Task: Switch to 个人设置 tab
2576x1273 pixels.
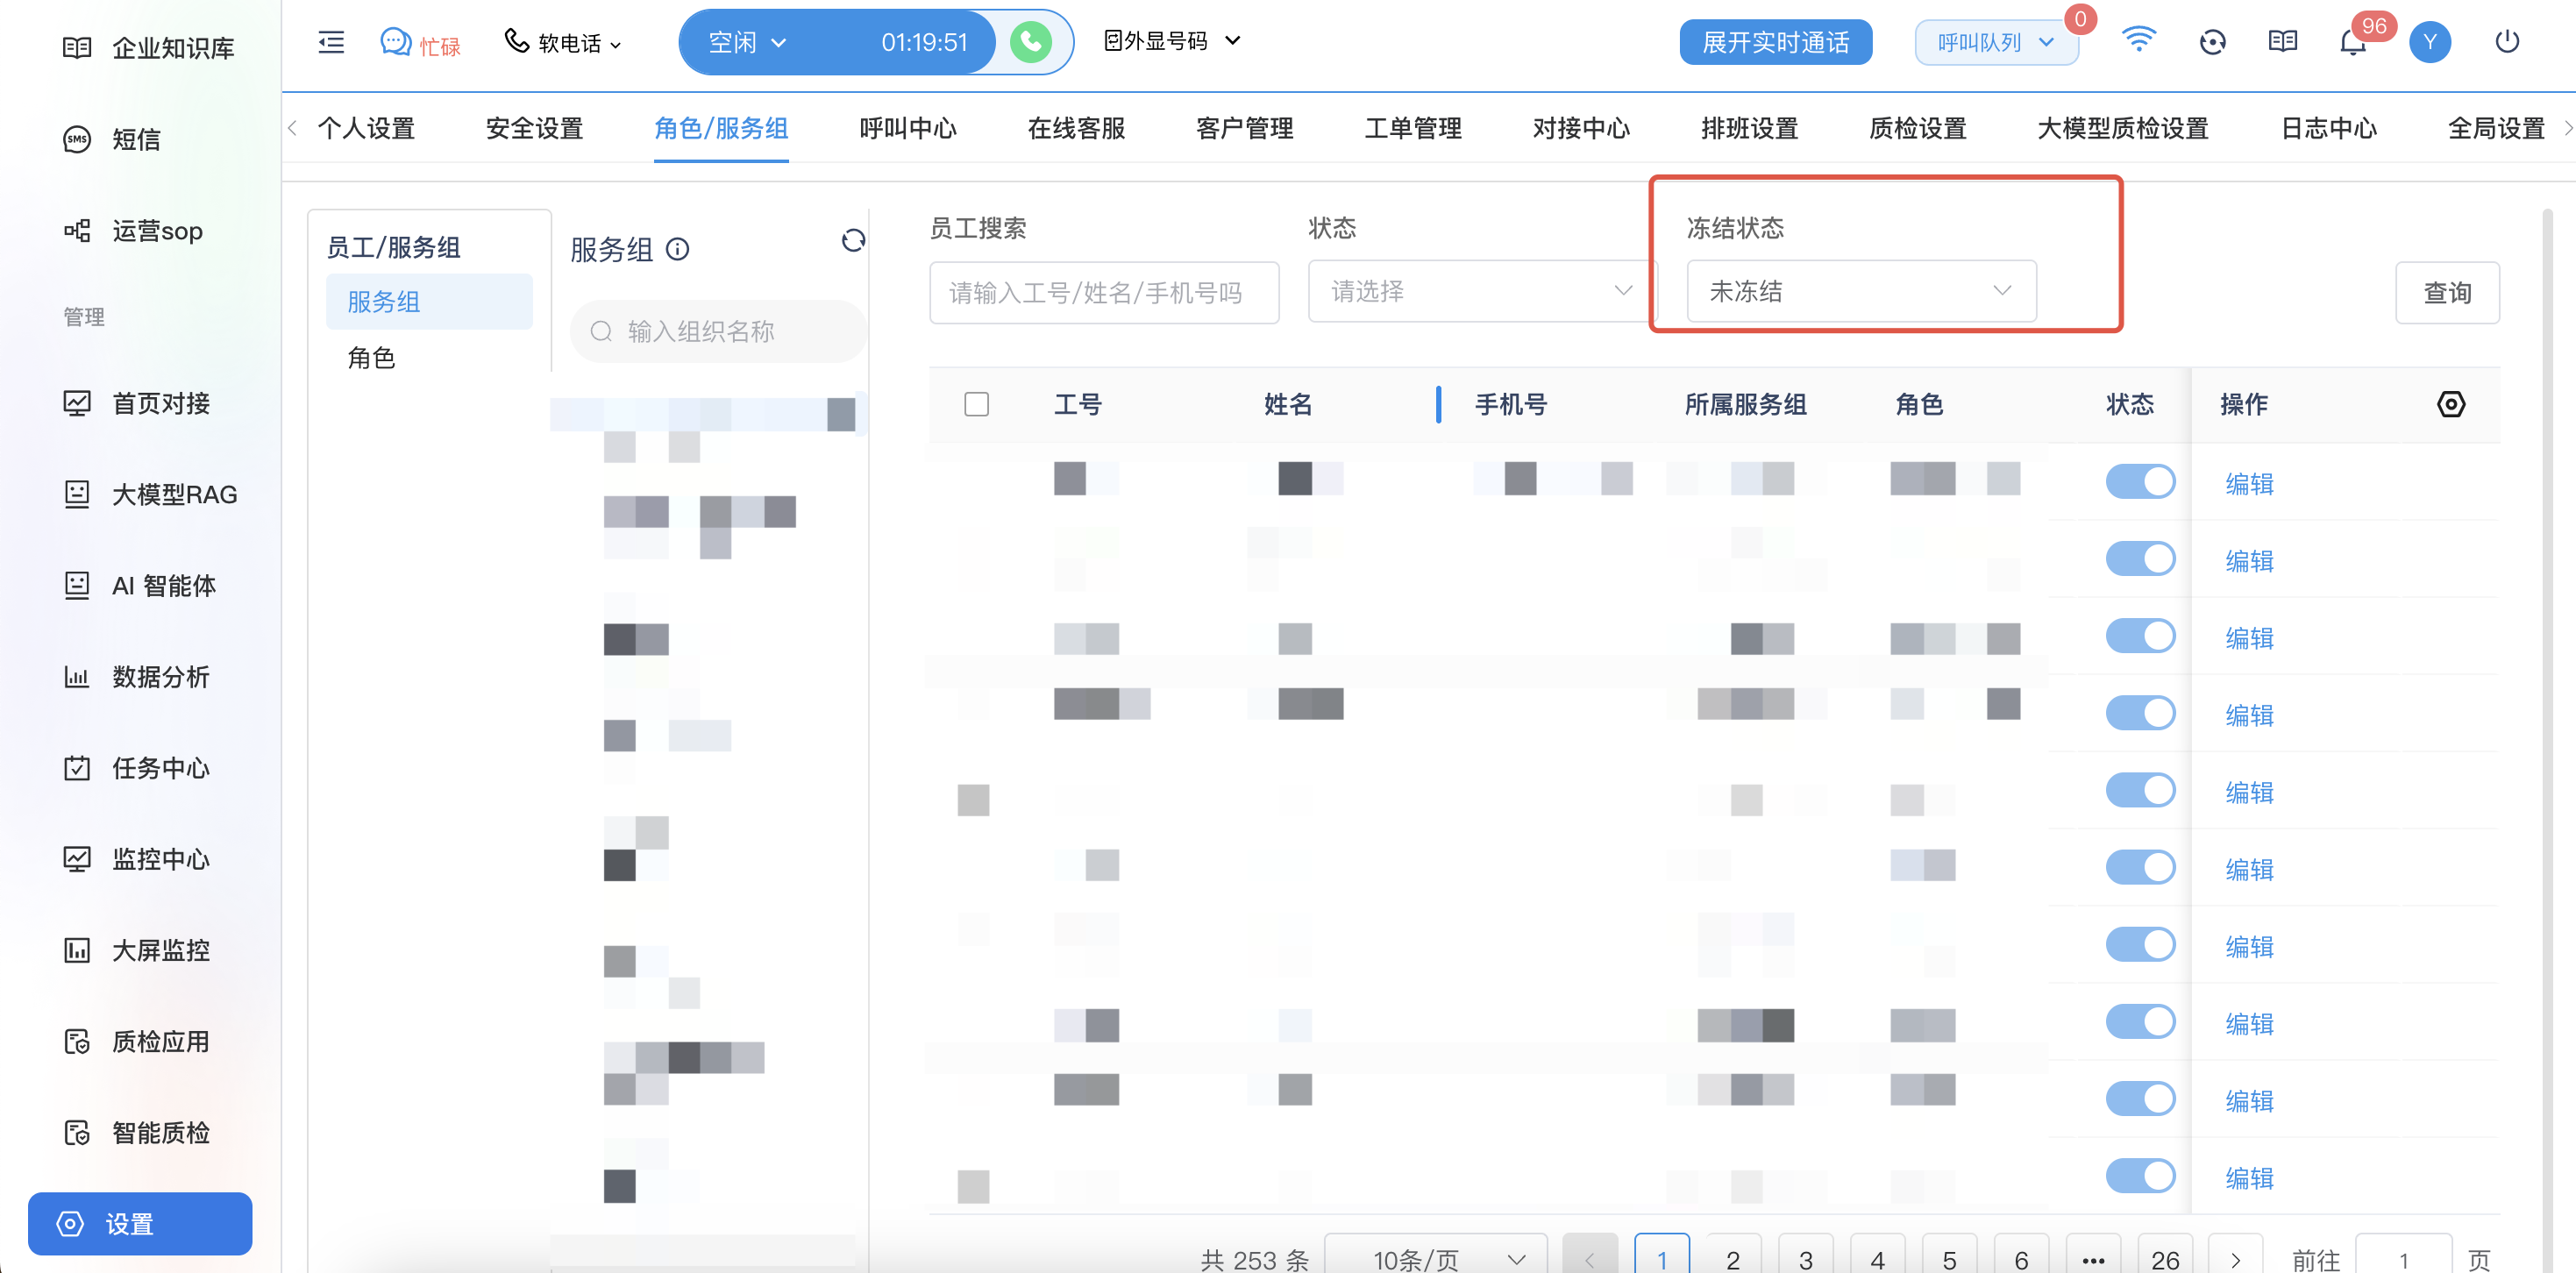Action: [366, 128]
